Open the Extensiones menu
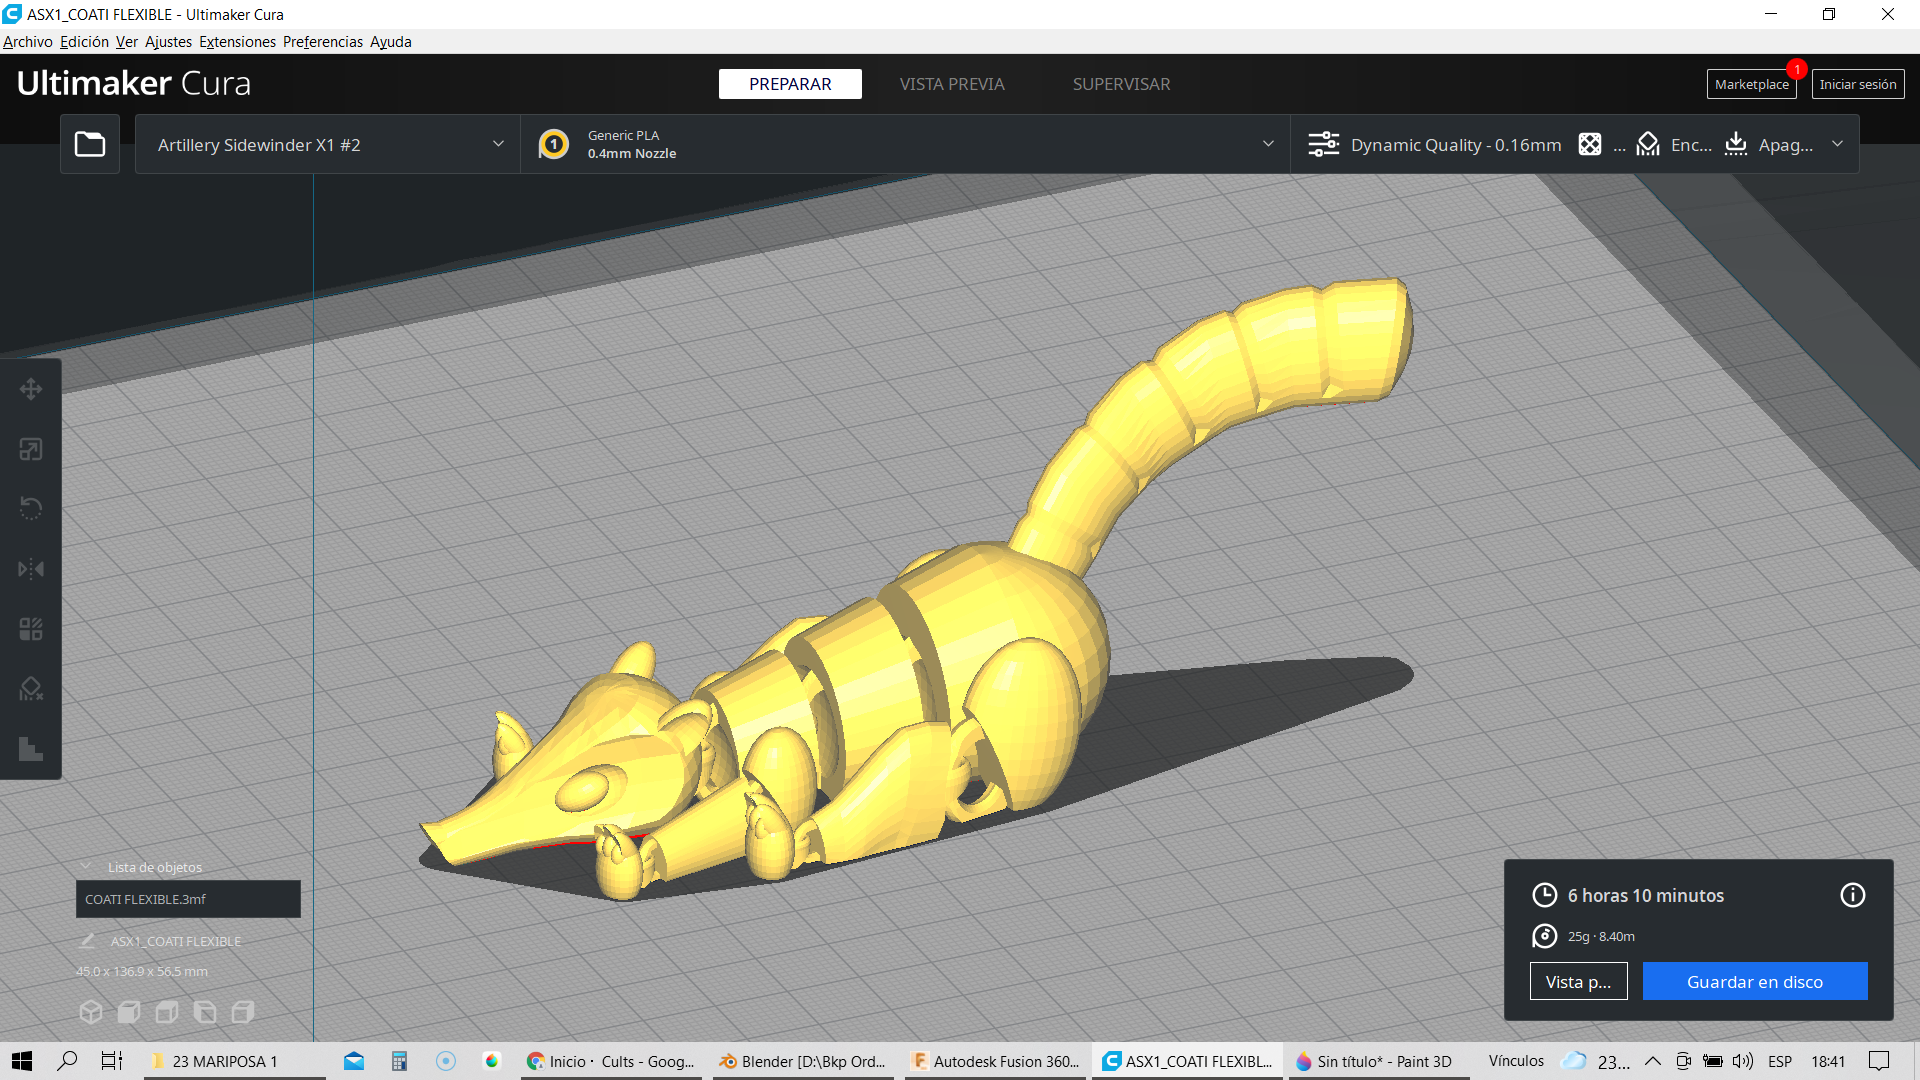This screenshot has height=1080, width=1920. (237, 42)
